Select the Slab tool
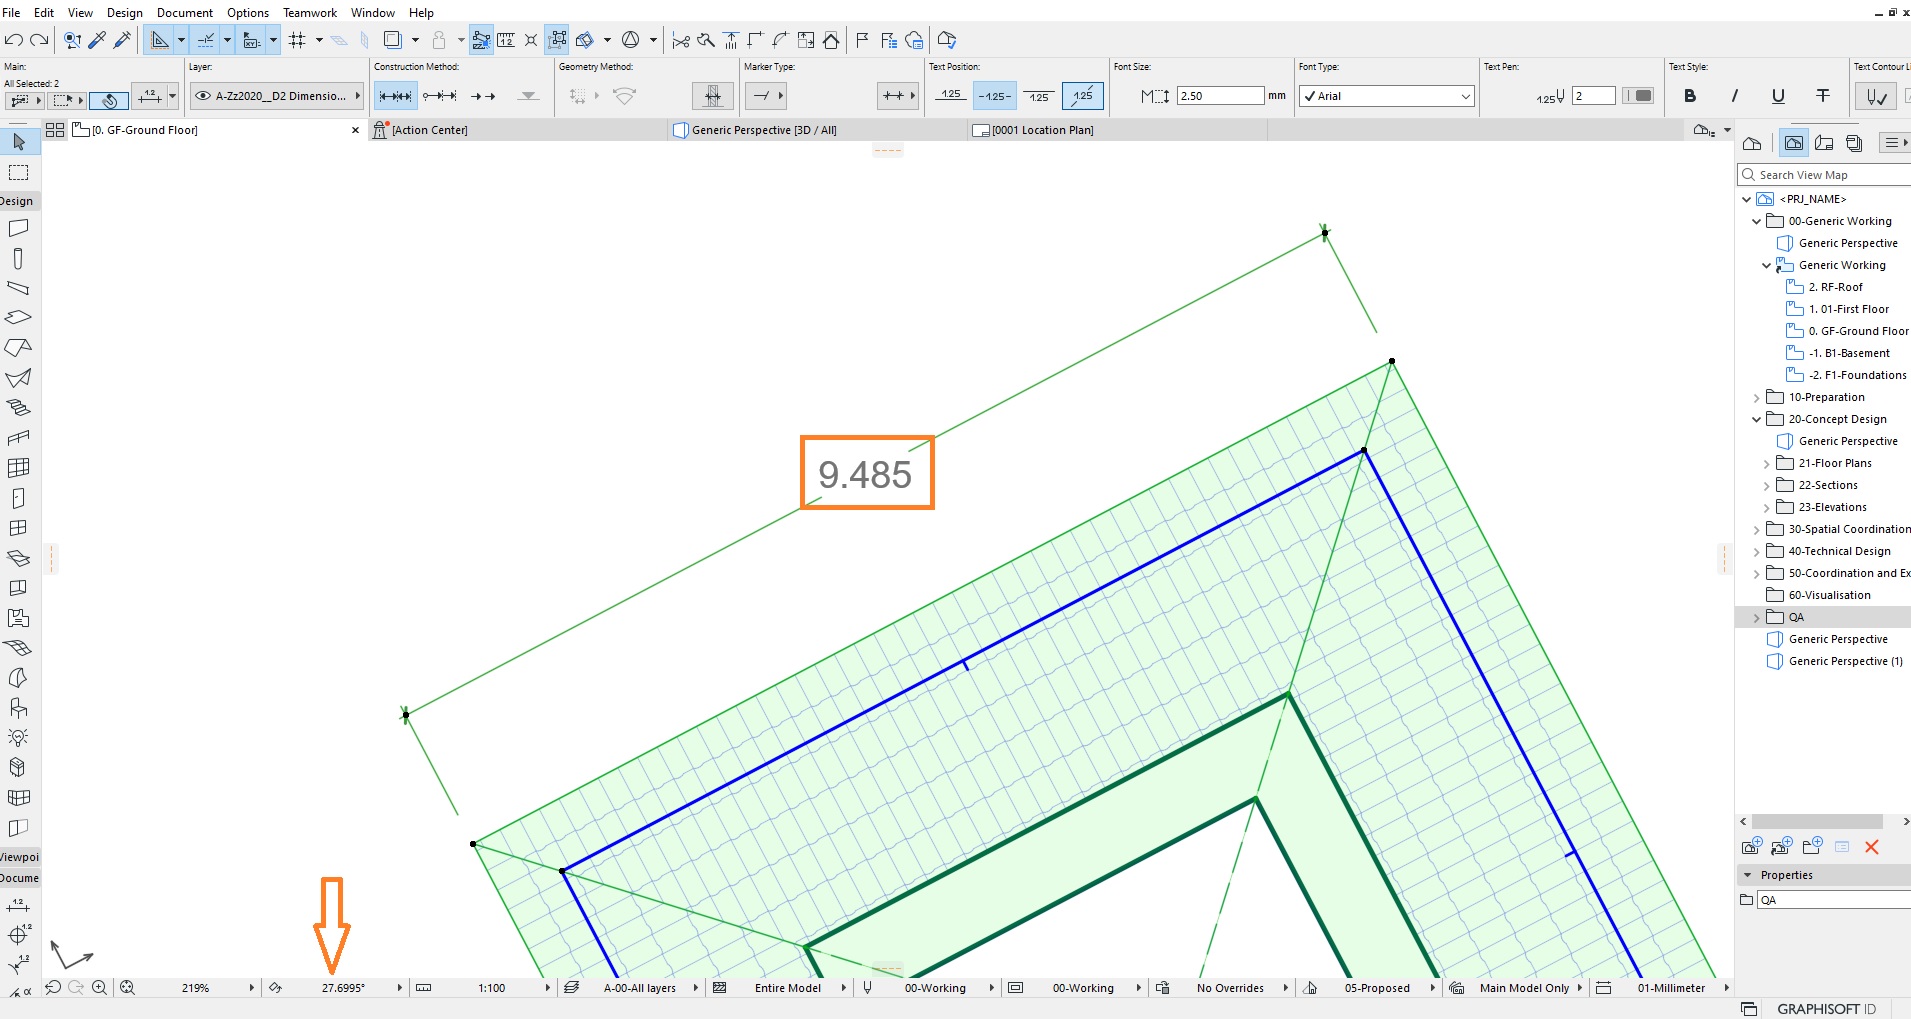This screenshot has width=1911, height=1019. point(18,318)
